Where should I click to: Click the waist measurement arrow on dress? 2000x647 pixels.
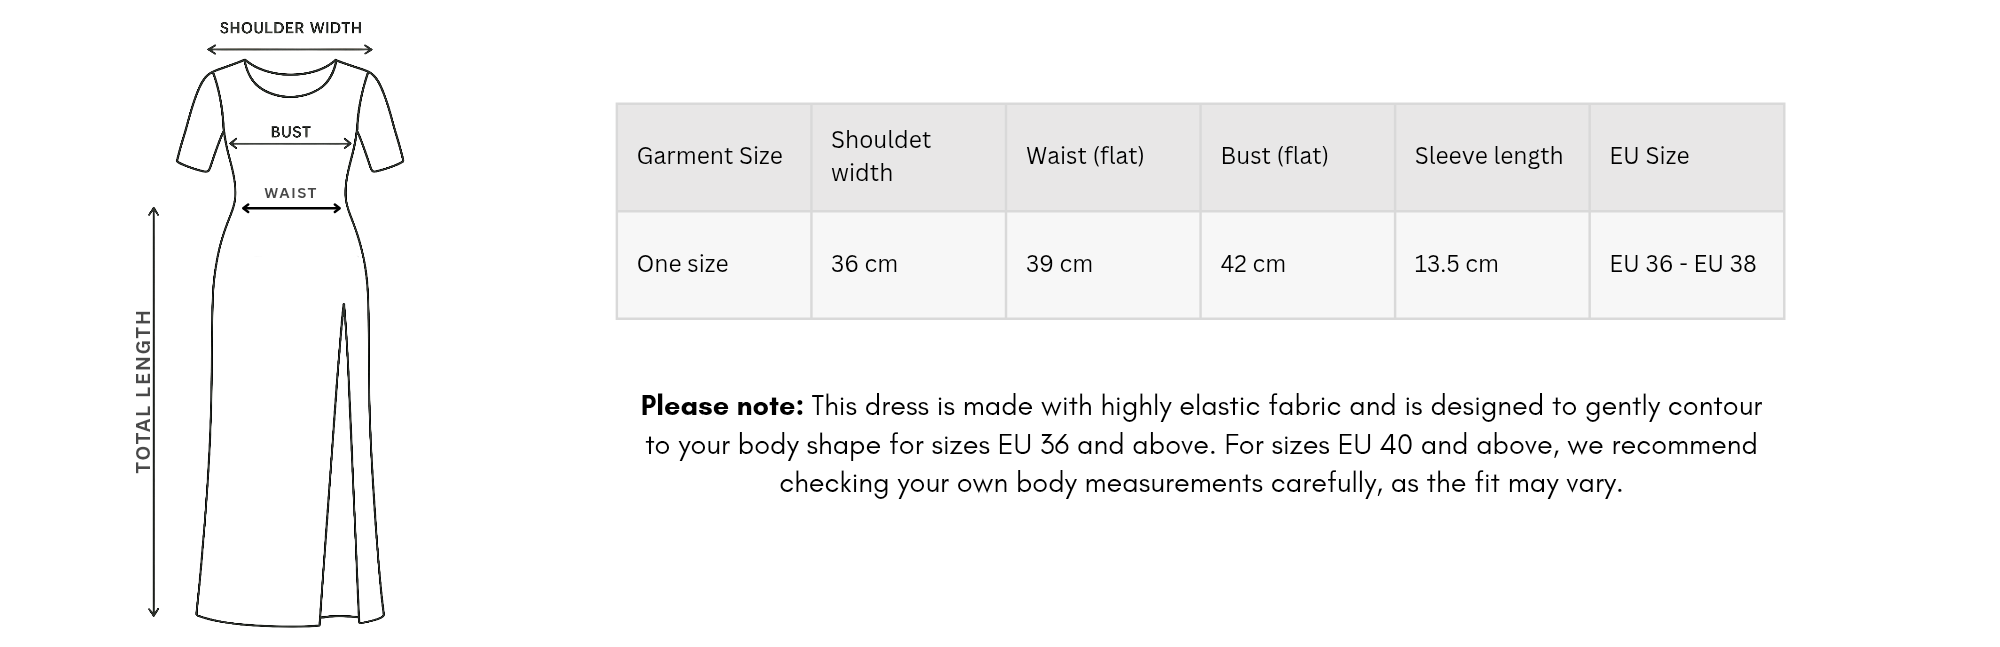click(x=291, y=208)
